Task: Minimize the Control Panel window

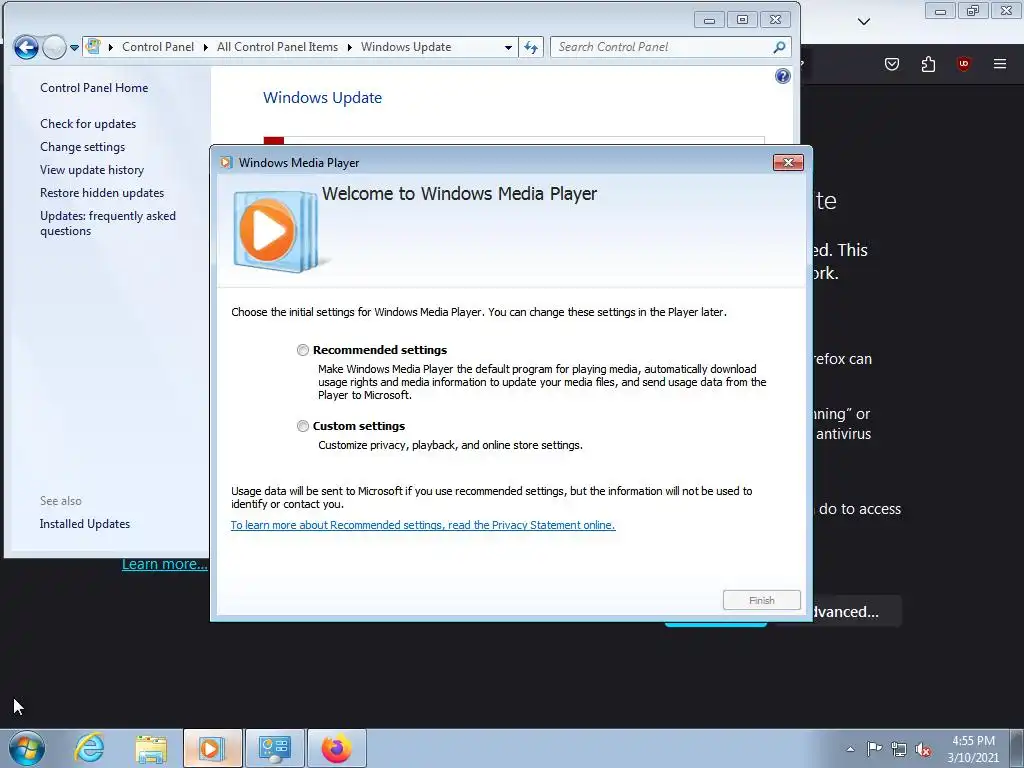Action: coord(709,20)
